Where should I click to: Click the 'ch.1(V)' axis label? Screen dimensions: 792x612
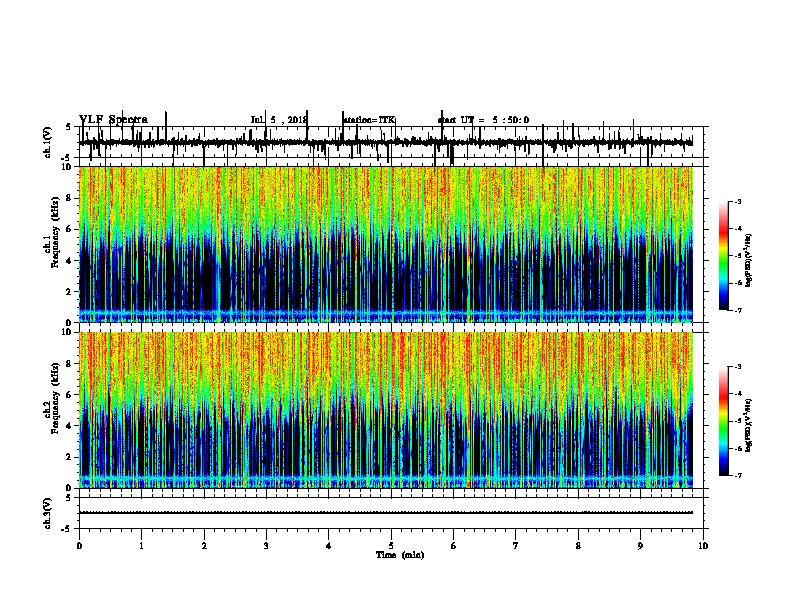pyautogui.click(x=47, y=142)
